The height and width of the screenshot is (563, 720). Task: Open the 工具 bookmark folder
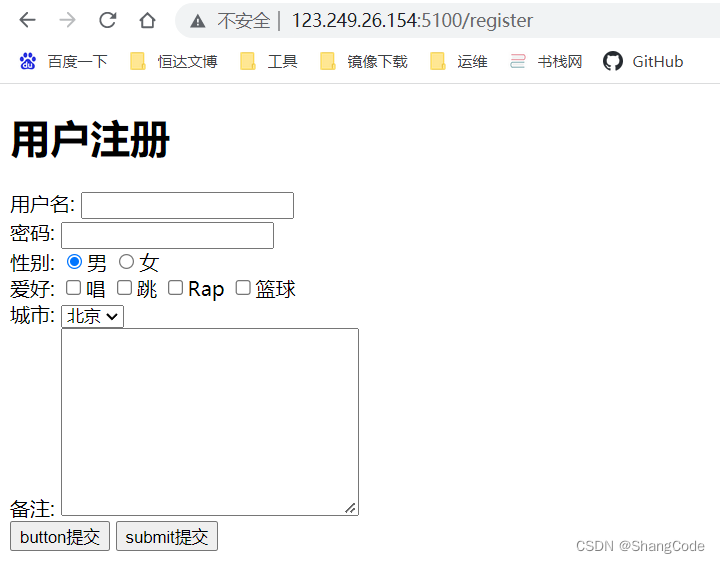coord(269,61)
